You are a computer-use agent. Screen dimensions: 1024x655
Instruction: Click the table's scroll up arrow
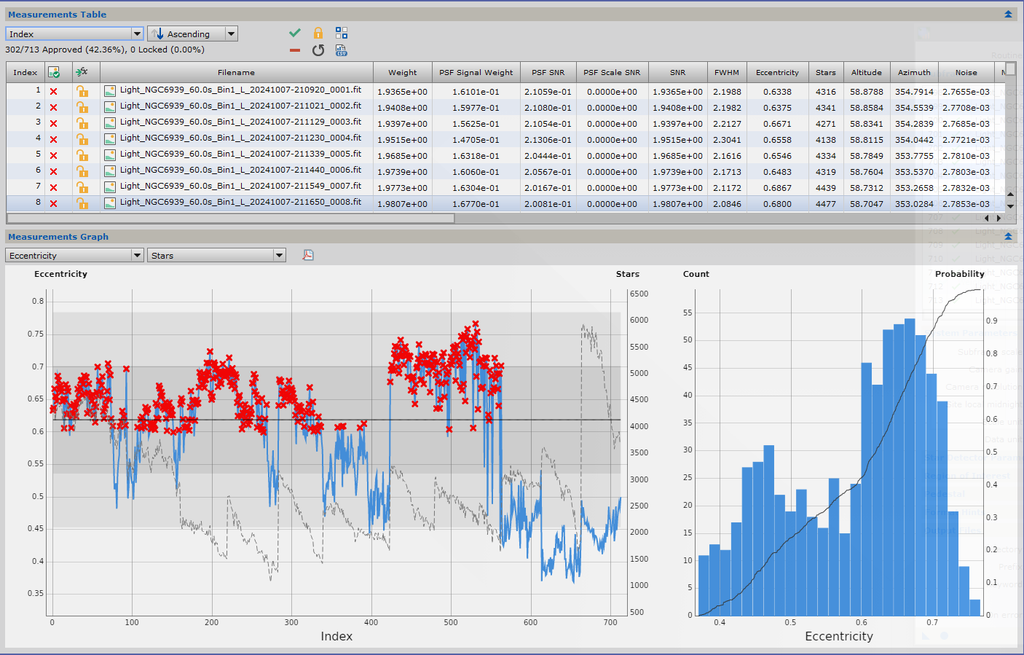(x=1010, y=195)
